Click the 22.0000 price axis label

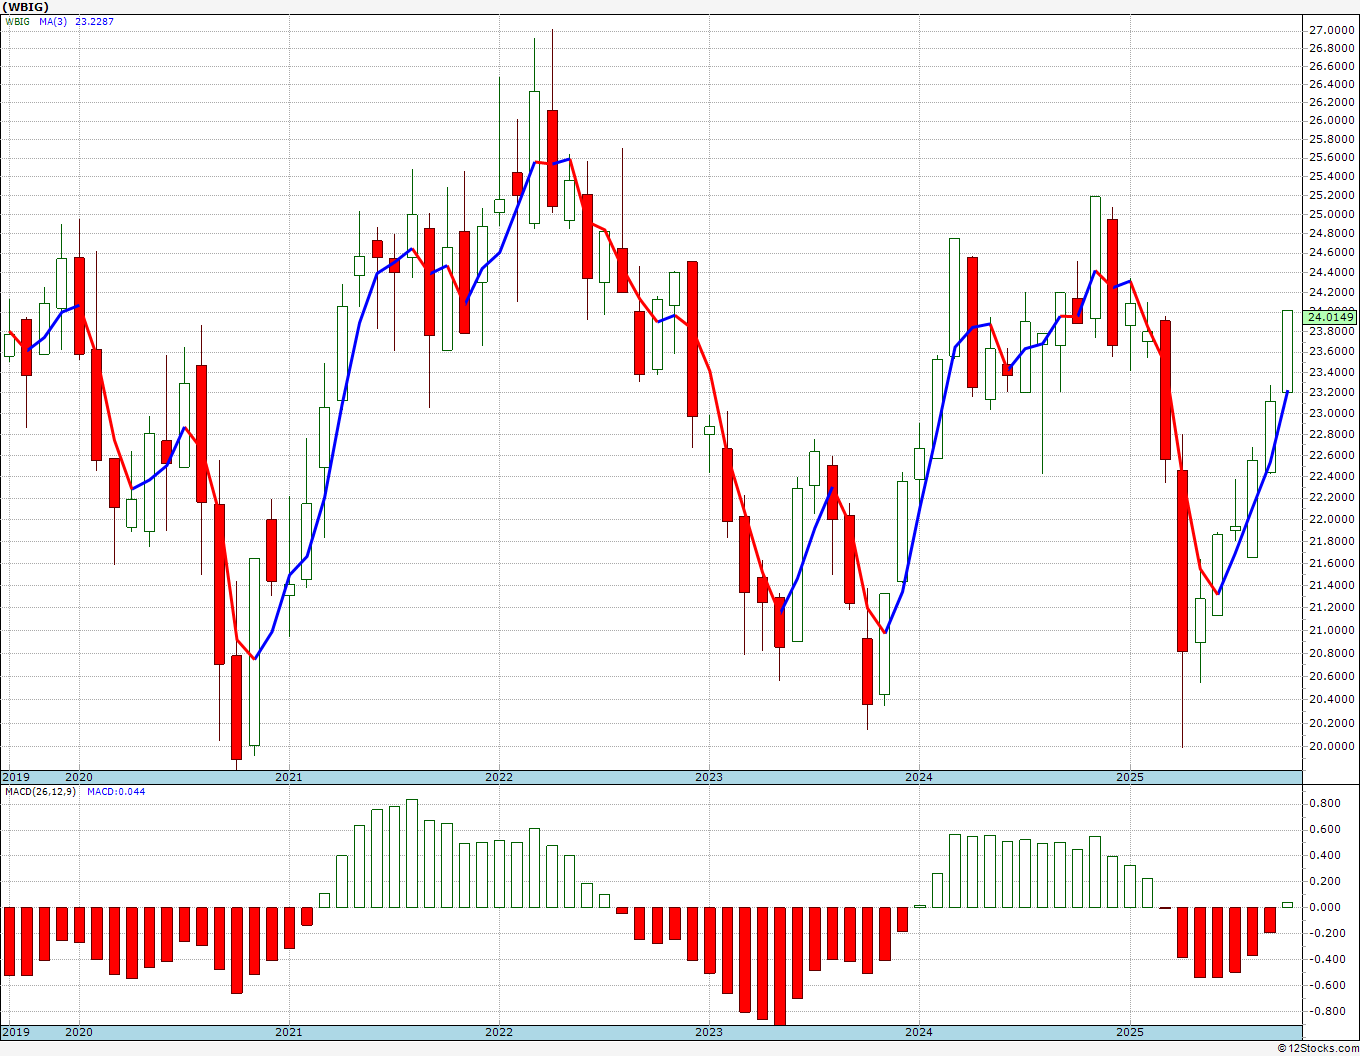[x=1331, y=519]
